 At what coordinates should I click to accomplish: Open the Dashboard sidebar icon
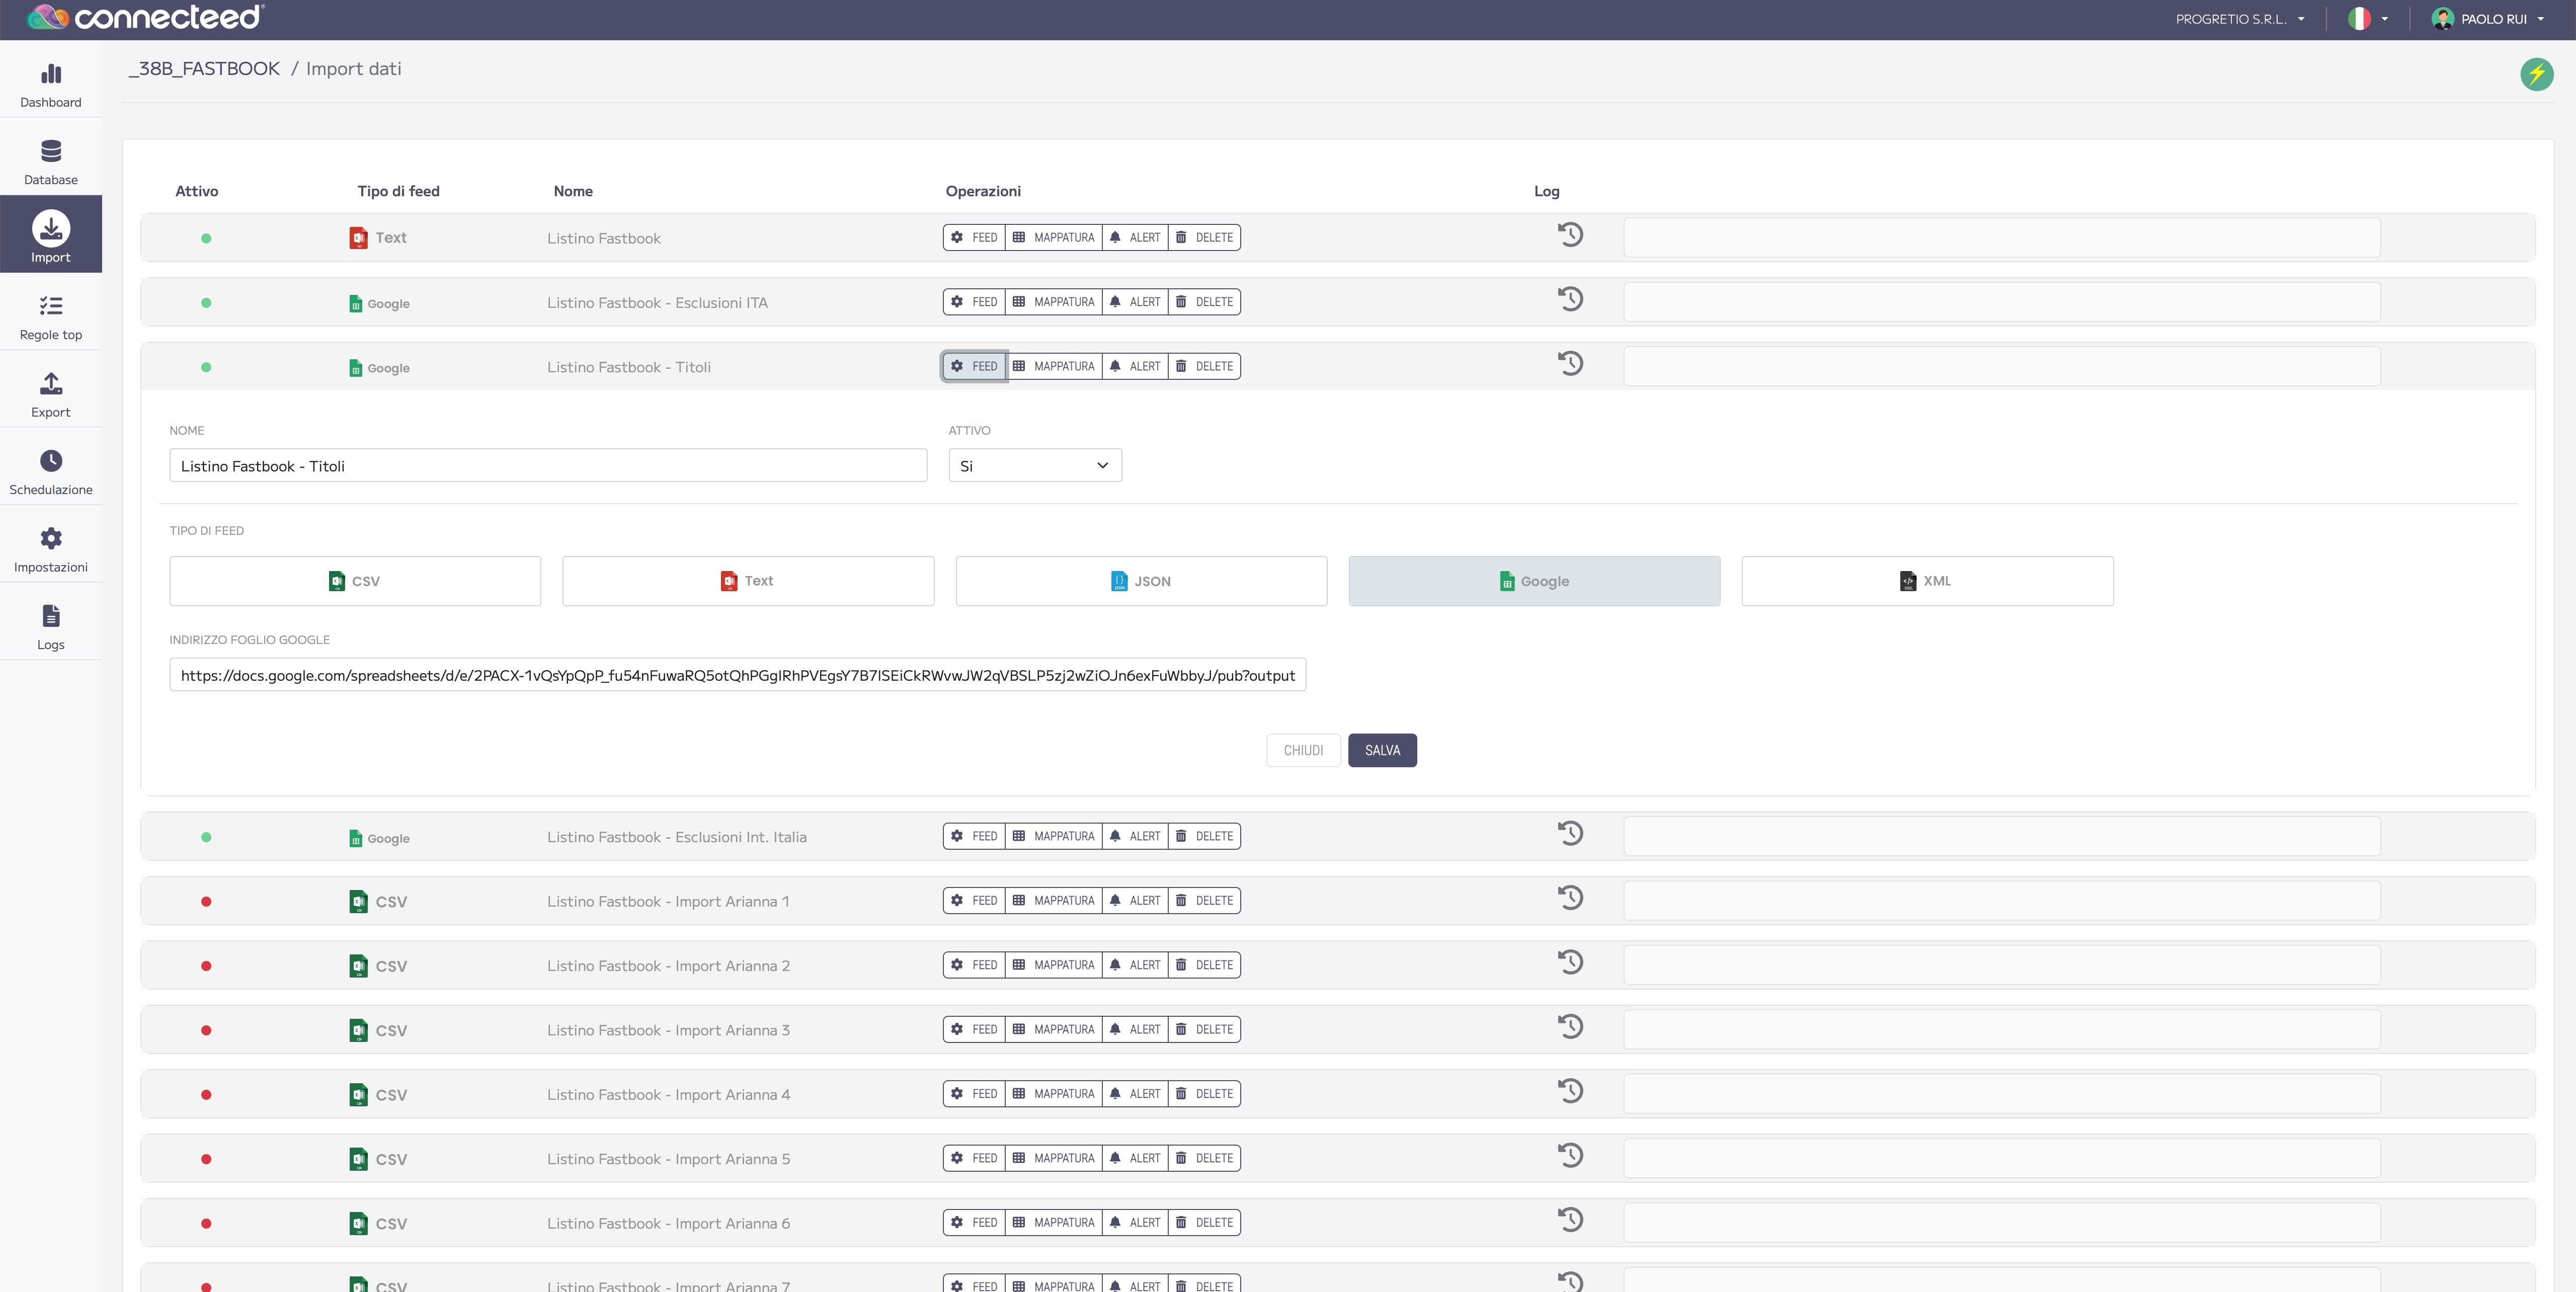51,75
